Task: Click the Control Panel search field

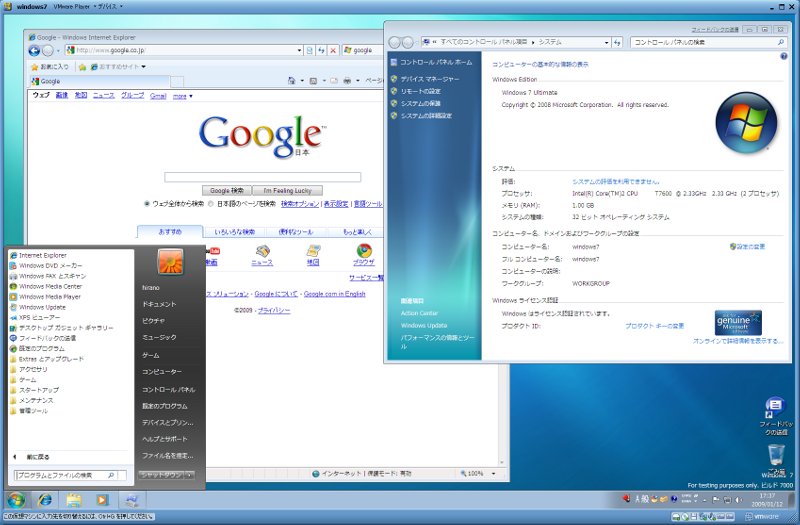Action: click(x=708, y=42)
